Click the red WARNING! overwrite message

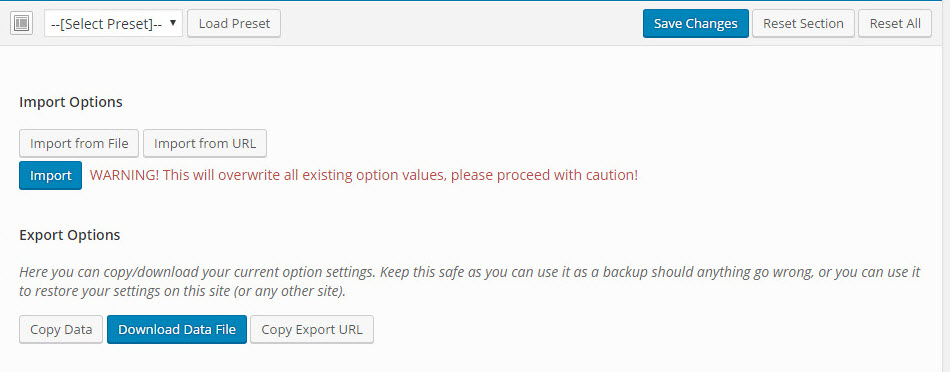point(364,176)
